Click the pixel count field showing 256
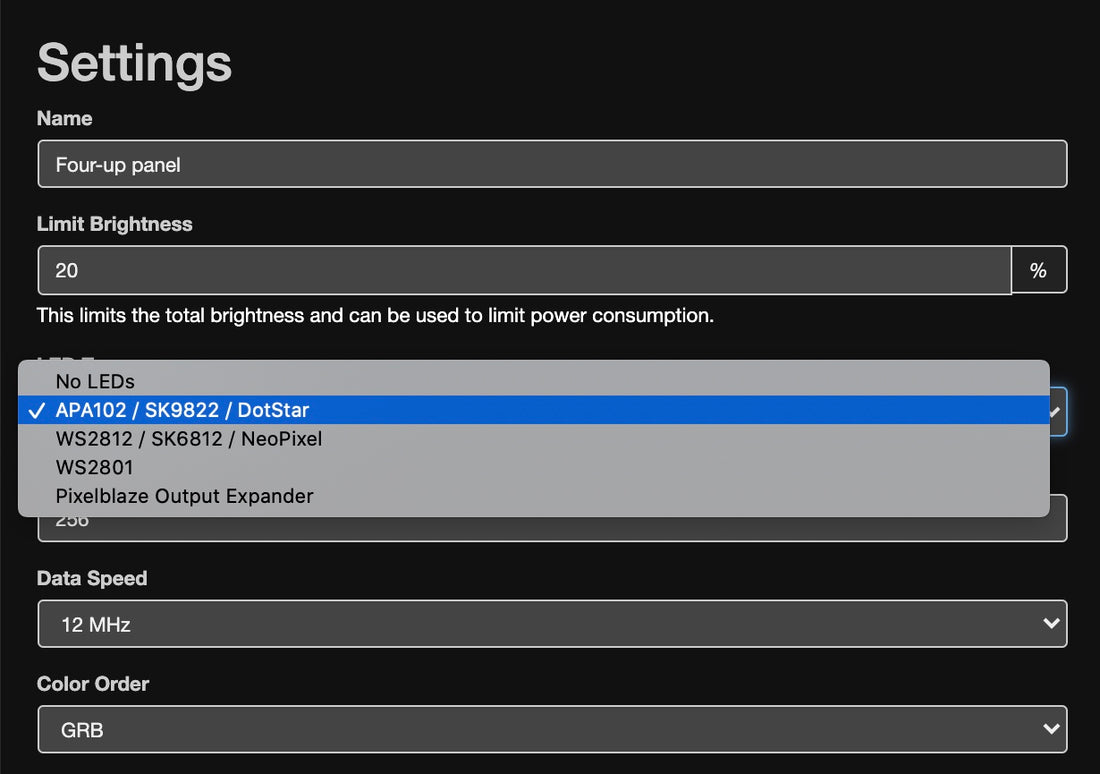The height and width of the screenshot is (774, 1100). tap(552, 528)
